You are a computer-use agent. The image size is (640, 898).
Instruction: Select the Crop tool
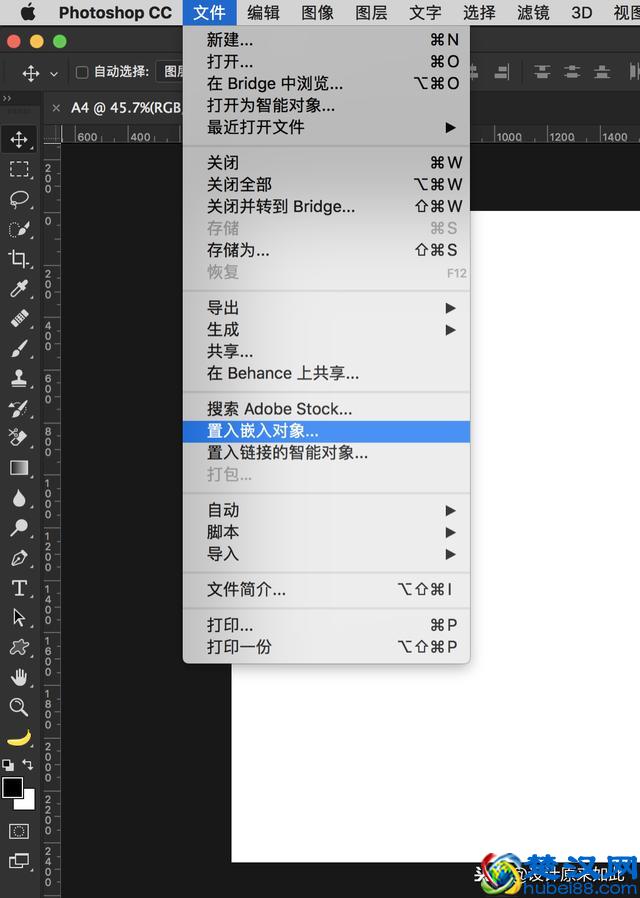pyautogui.click(x=19, y=259)
